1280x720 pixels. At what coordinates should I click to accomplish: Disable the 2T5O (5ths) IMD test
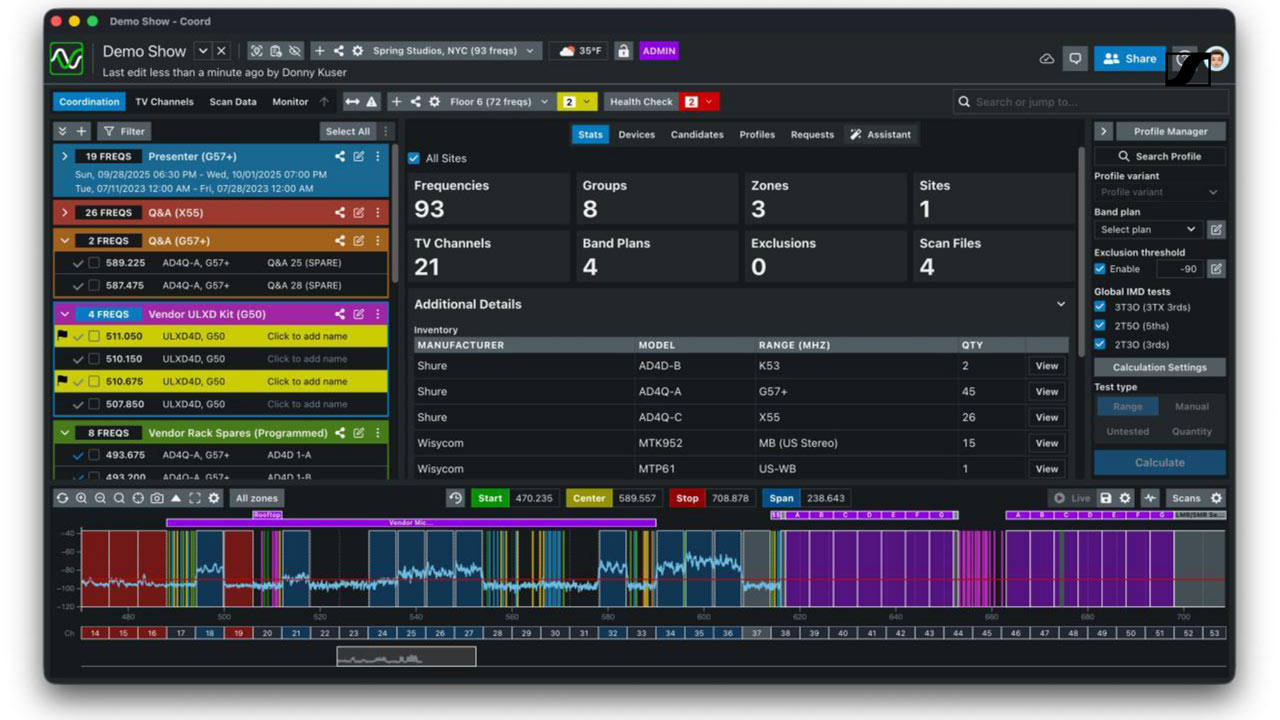click(x=1100, y=326)
